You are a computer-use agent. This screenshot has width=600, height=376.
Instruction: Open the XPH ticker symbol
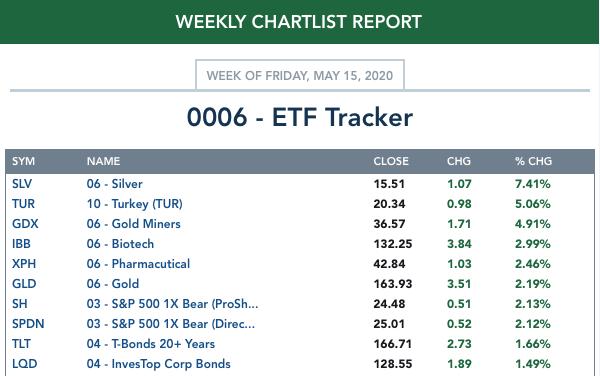pos(24,264)
